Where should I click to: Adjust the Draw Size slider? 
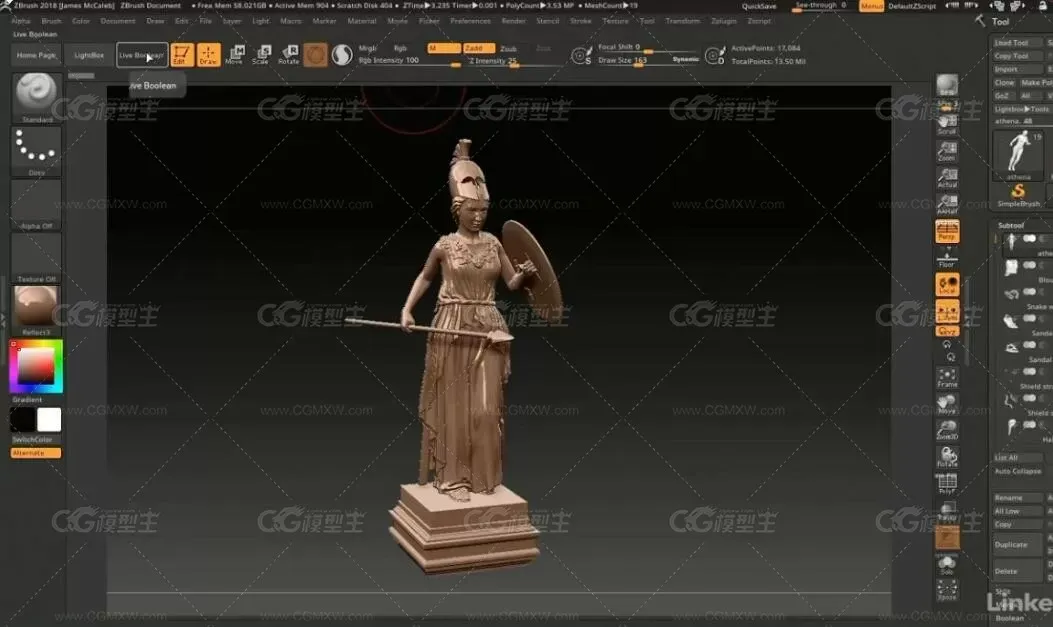click(x=647, y=60)
